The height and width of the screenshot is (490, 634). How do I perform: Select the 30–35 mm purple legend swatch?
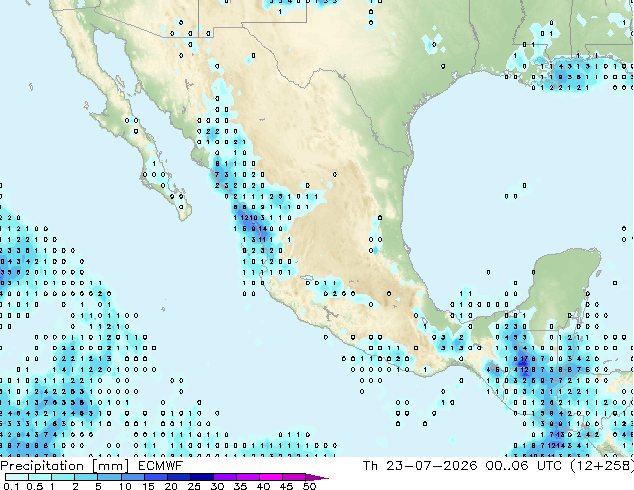[x=225, y=477]
